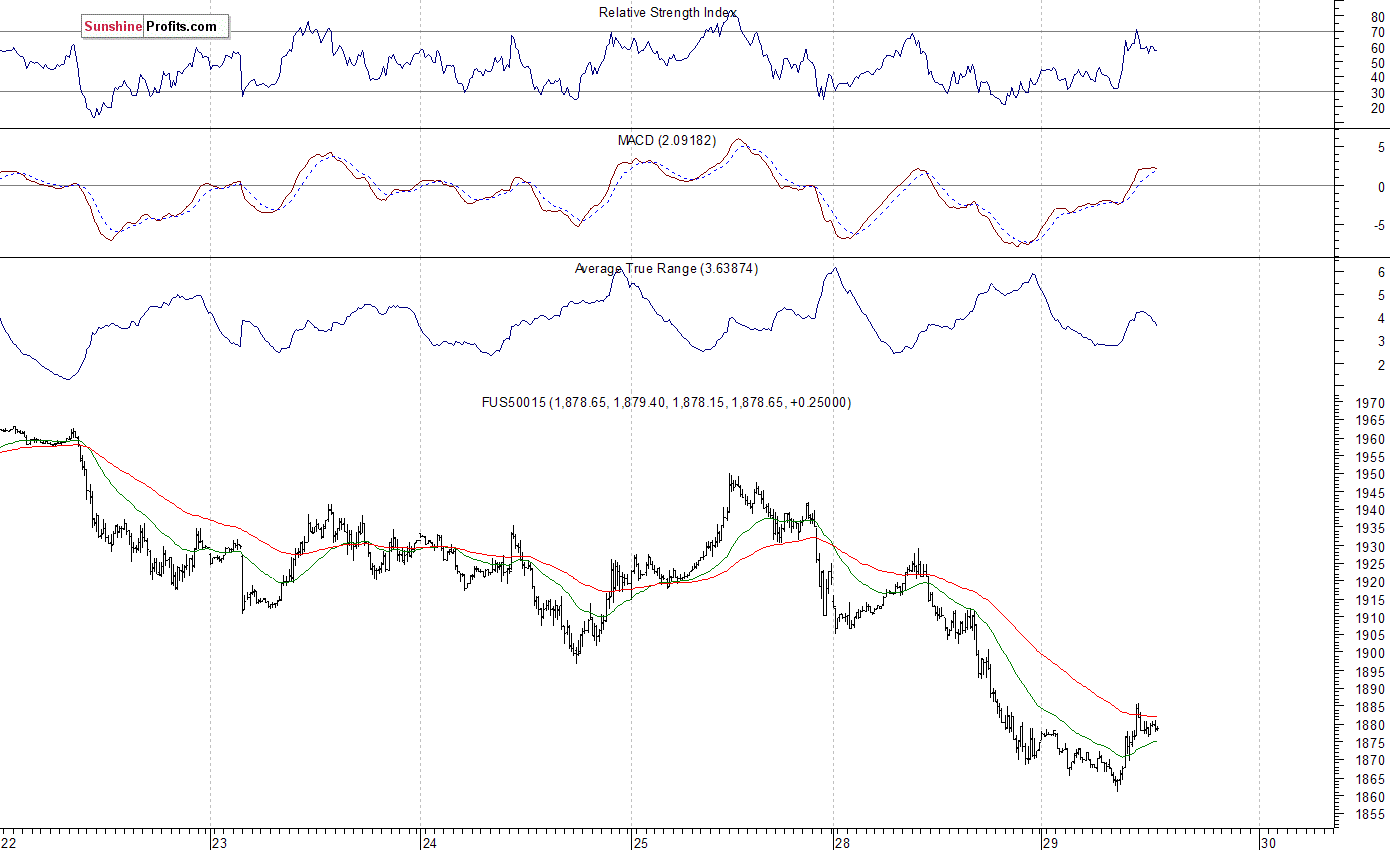Screen dimensions: 1390x850
Task: Click the RSI axis value 70
Action: pos(1377,32)
